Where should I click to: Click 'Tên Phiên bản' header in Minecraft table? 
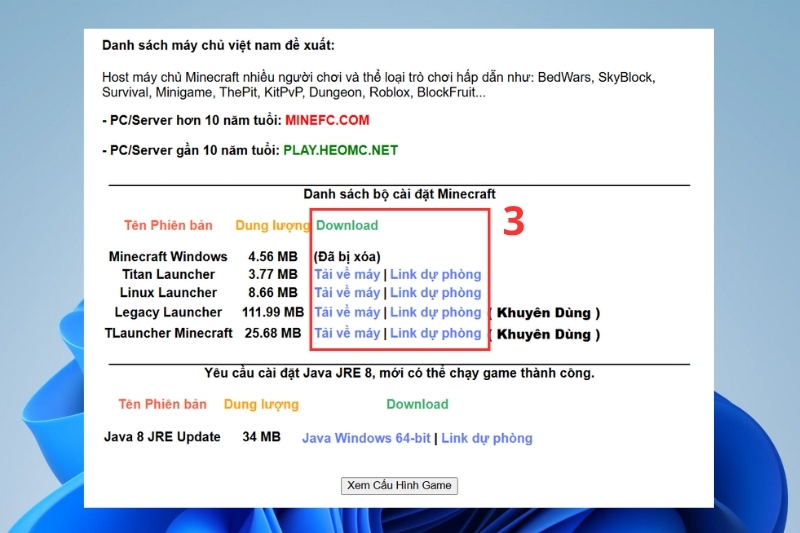[x=168, y=225]
